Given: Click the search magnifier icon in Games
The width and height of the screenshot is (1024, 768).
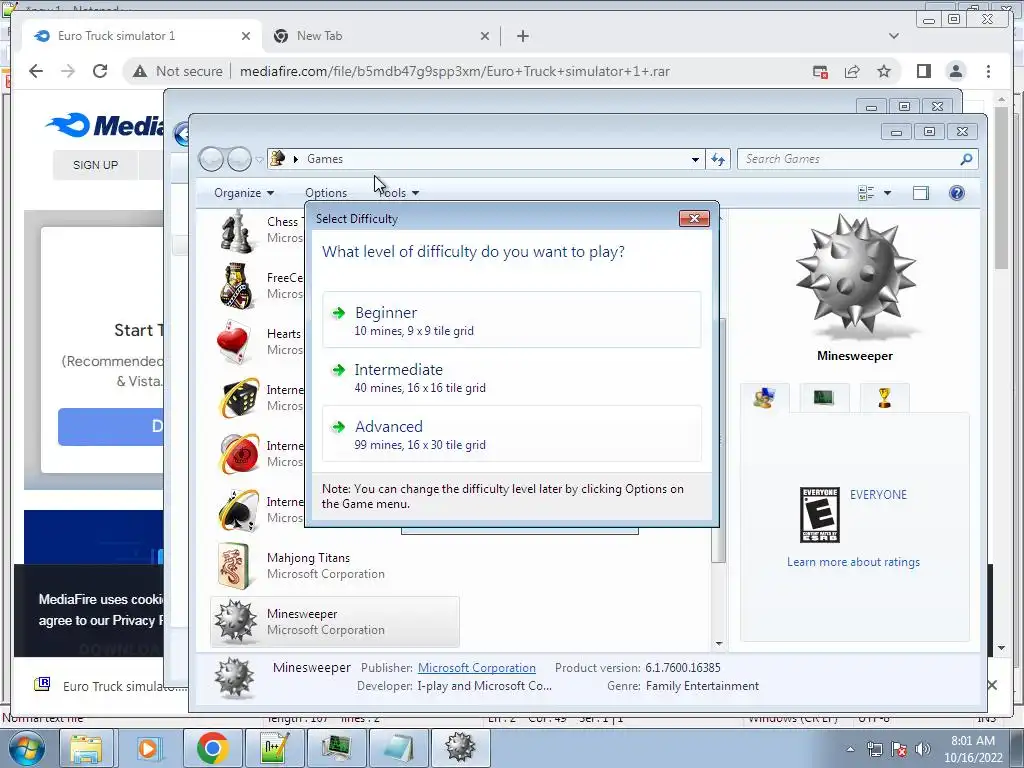Looking at the screenshot, I should (x=967, y=159).
